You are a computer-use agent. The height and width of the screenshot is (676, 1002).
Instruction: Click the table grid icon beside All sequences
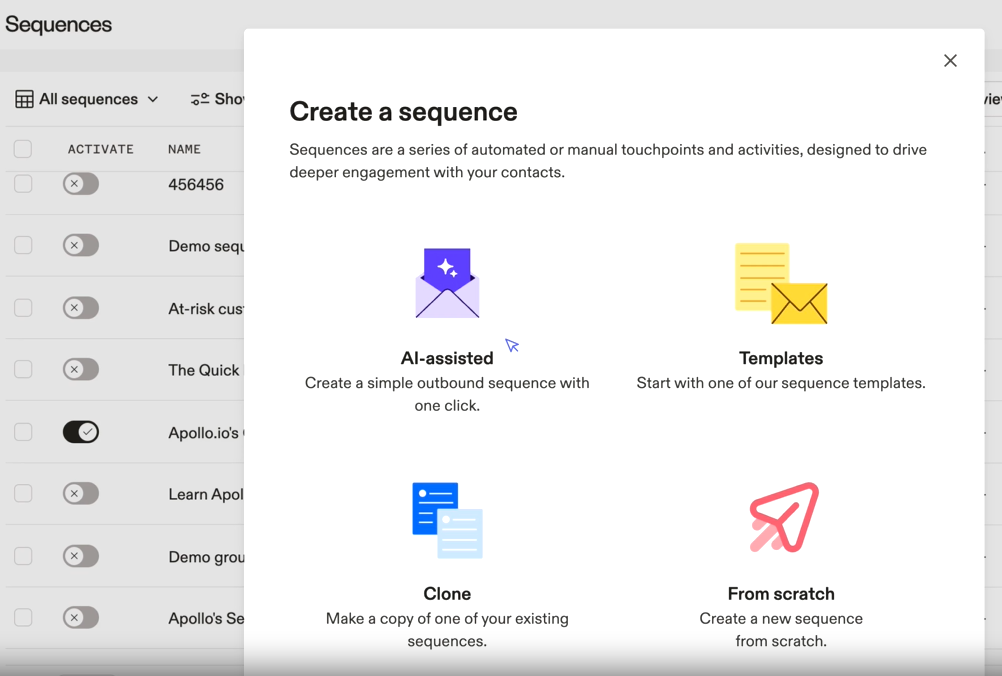tap(24, 100)
